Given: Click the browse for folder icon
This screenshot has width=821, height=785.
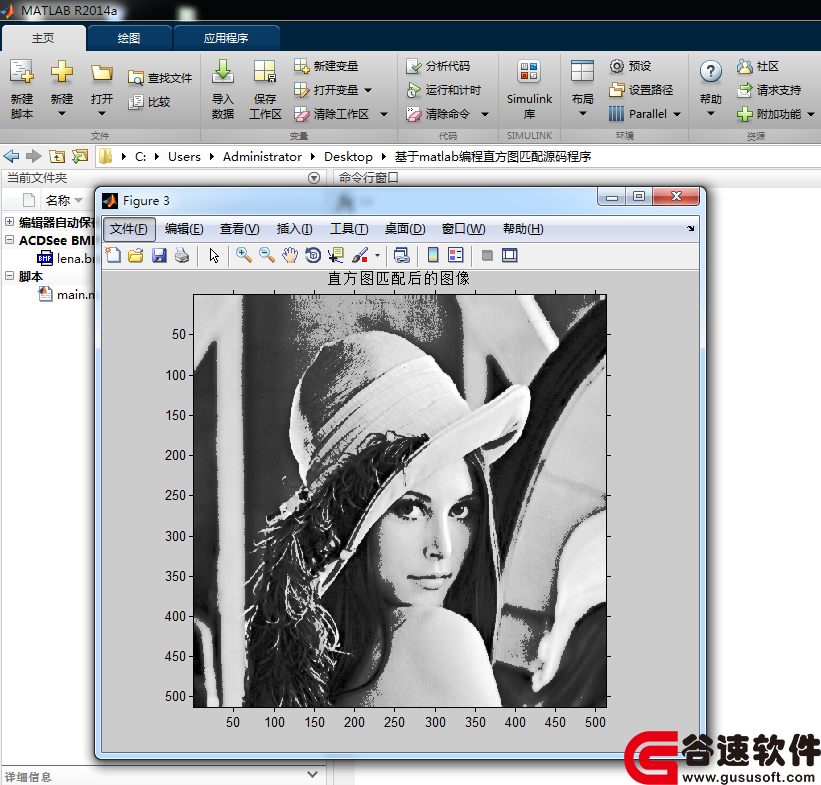Looking at the screenshot, I should click(80, 156).
